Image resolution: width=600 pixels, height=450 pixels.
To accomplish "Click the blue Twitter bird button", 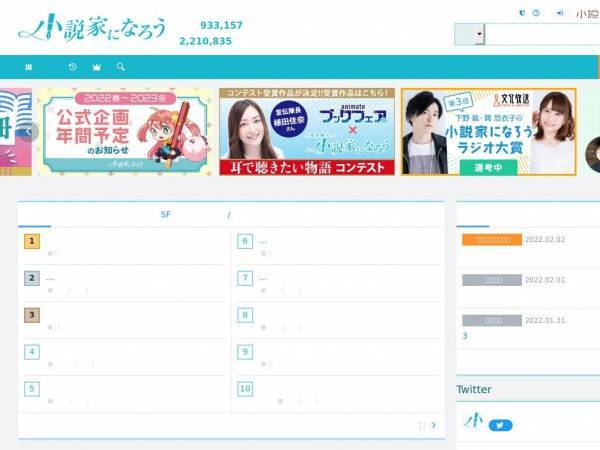I will click(x=501, y=425).
